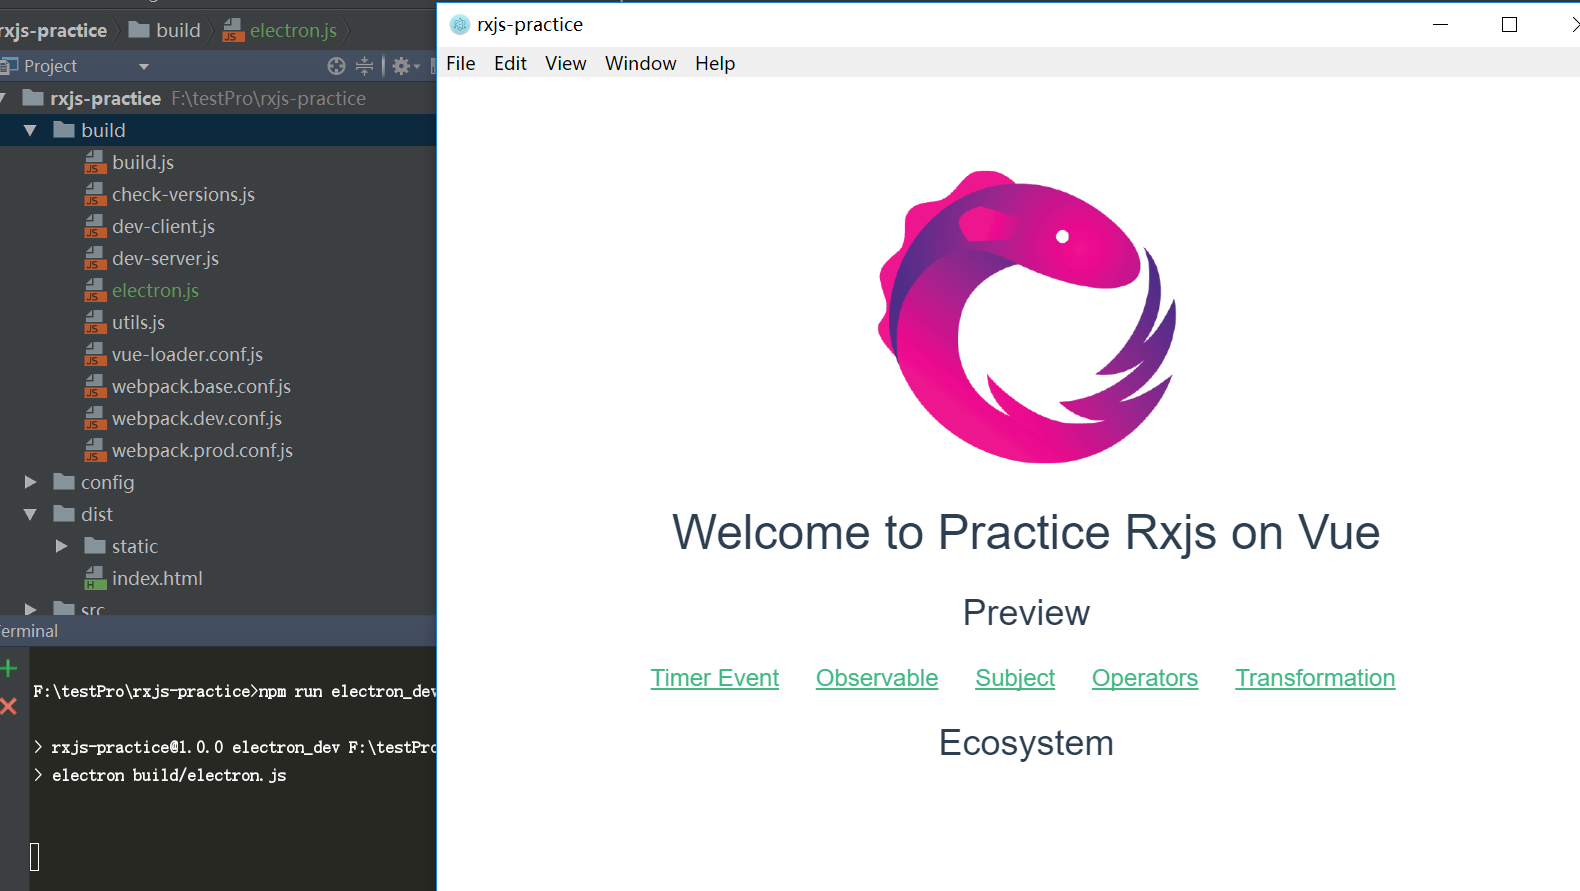Click the RxJS logo image

(1027, 317)
